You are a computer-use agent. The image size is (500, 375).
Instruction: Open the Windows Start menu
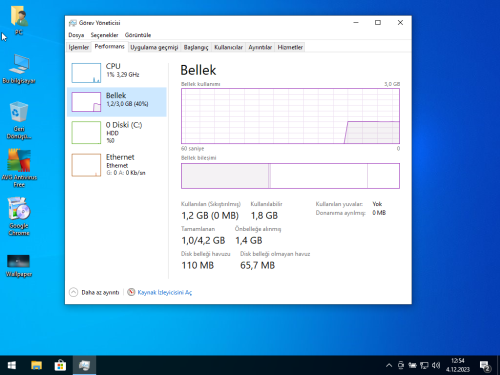pyautogui.click(x=12, y=365)
